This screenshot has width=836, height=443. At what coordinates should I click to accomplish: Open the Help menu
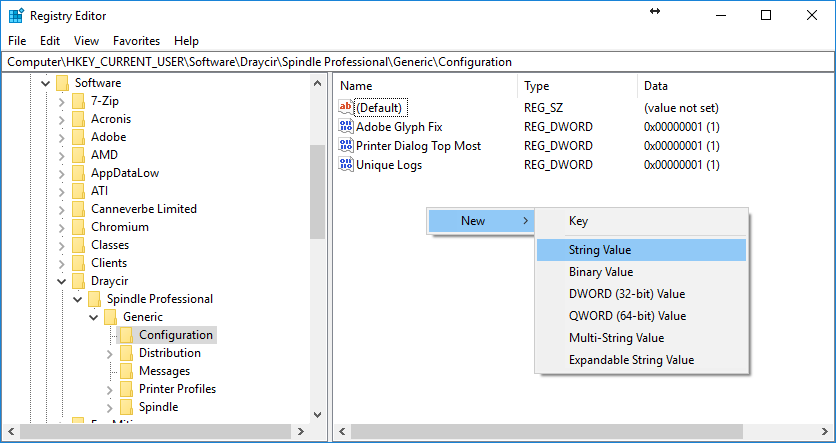click(186, 41)
